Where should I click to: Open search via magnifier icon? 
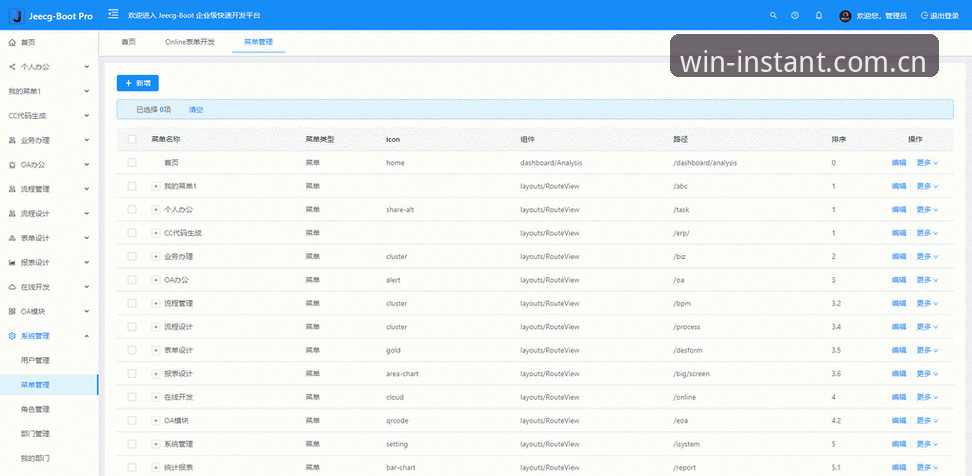(773, 15)
